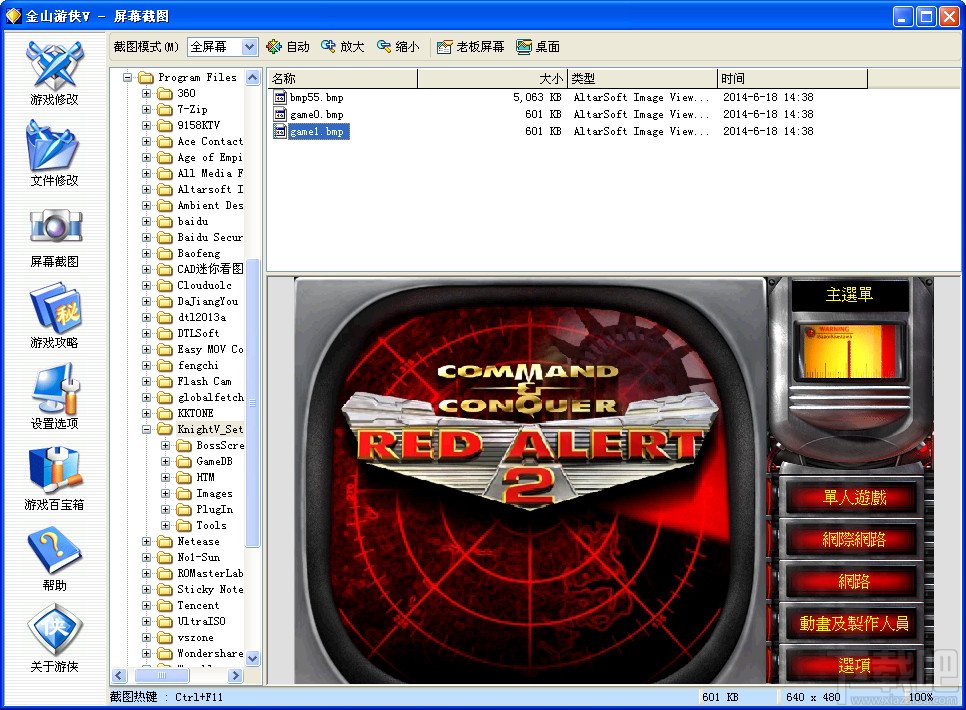Viewport: 966px width, 710px height.
Task: Open the 截图模式 dropdown
Action: pos(248,47)
